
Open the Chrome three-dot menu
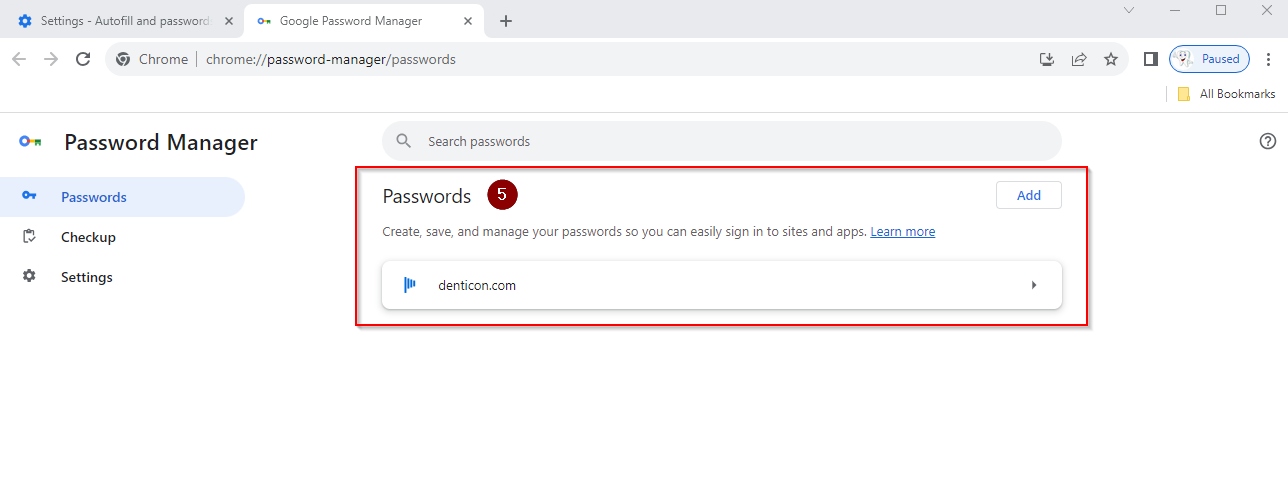(1269, 59)
